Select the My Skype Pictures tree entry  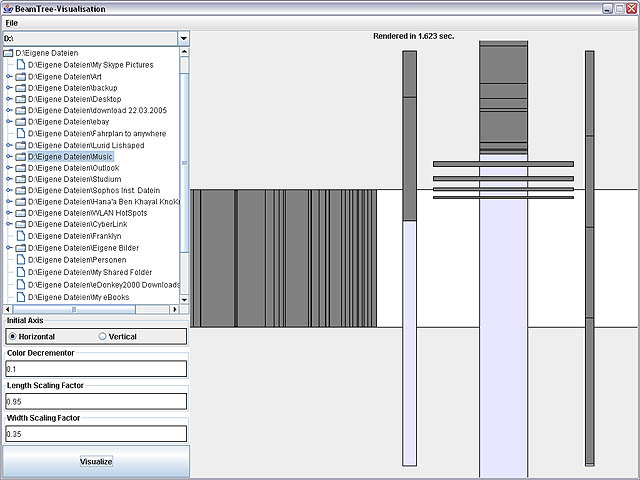91,65
